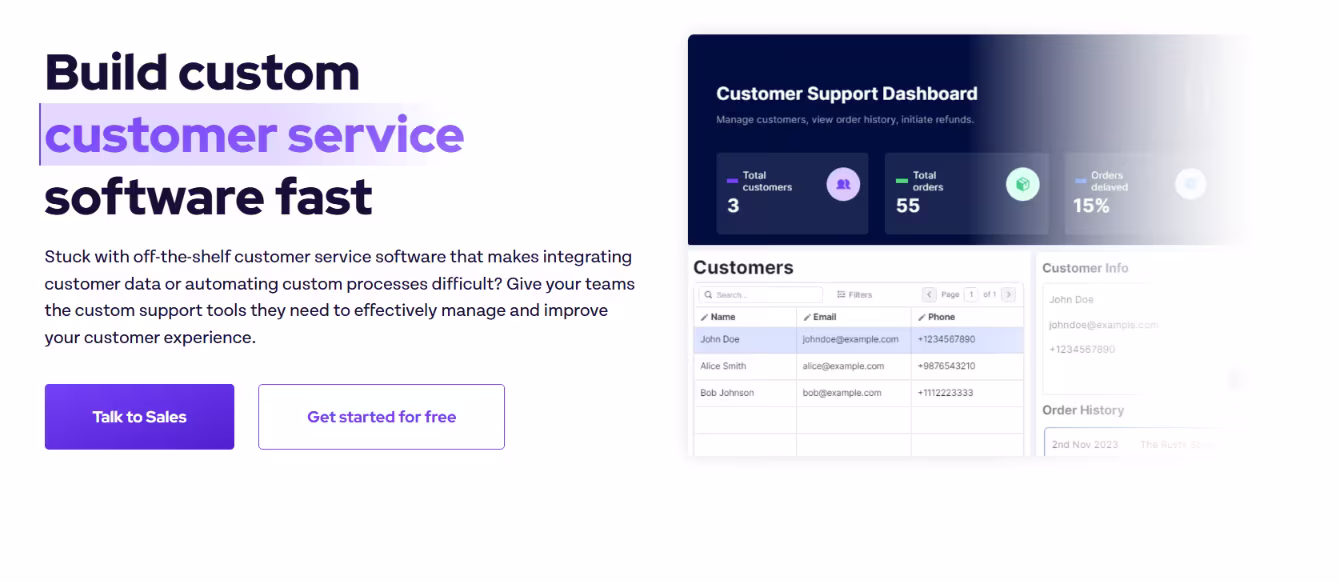Screen dimensions: 1340x582
Task: Click pencil icon beside Name header
Action: (704, 317)
